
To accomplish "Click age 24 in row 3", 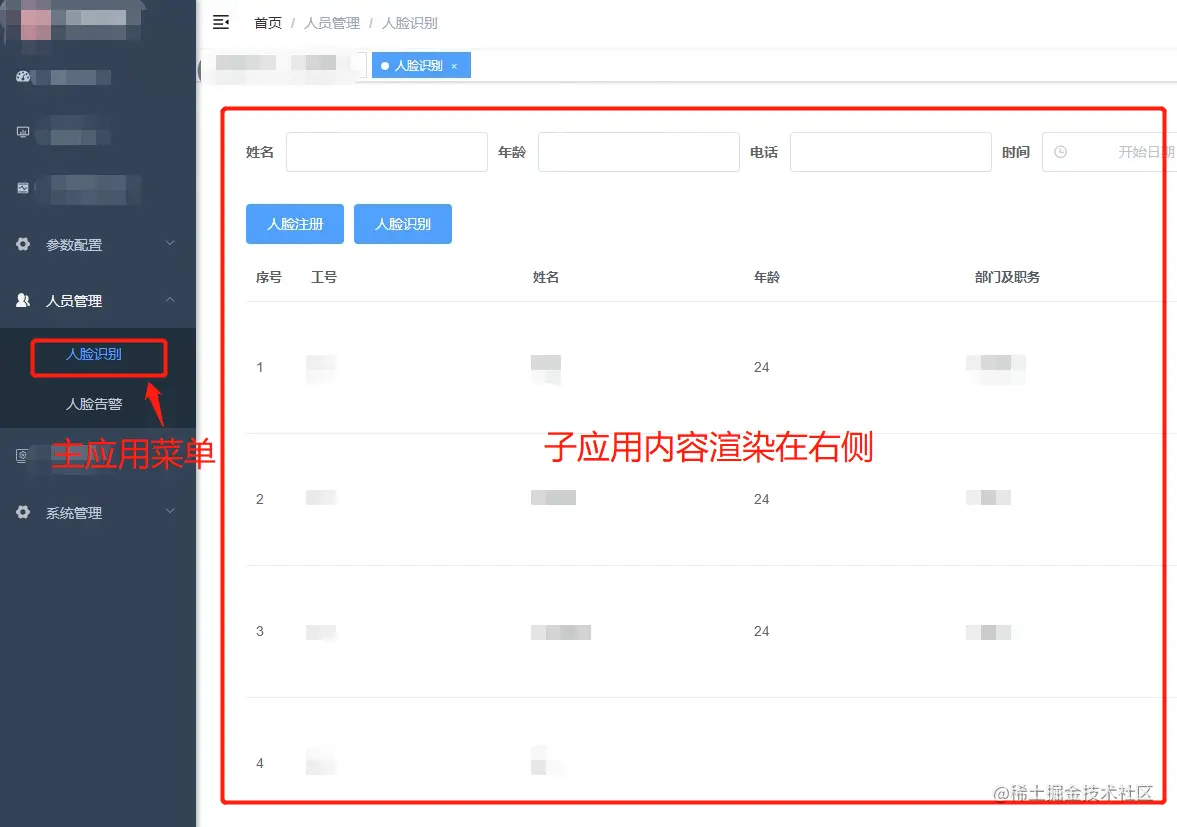I will point(761,631).
